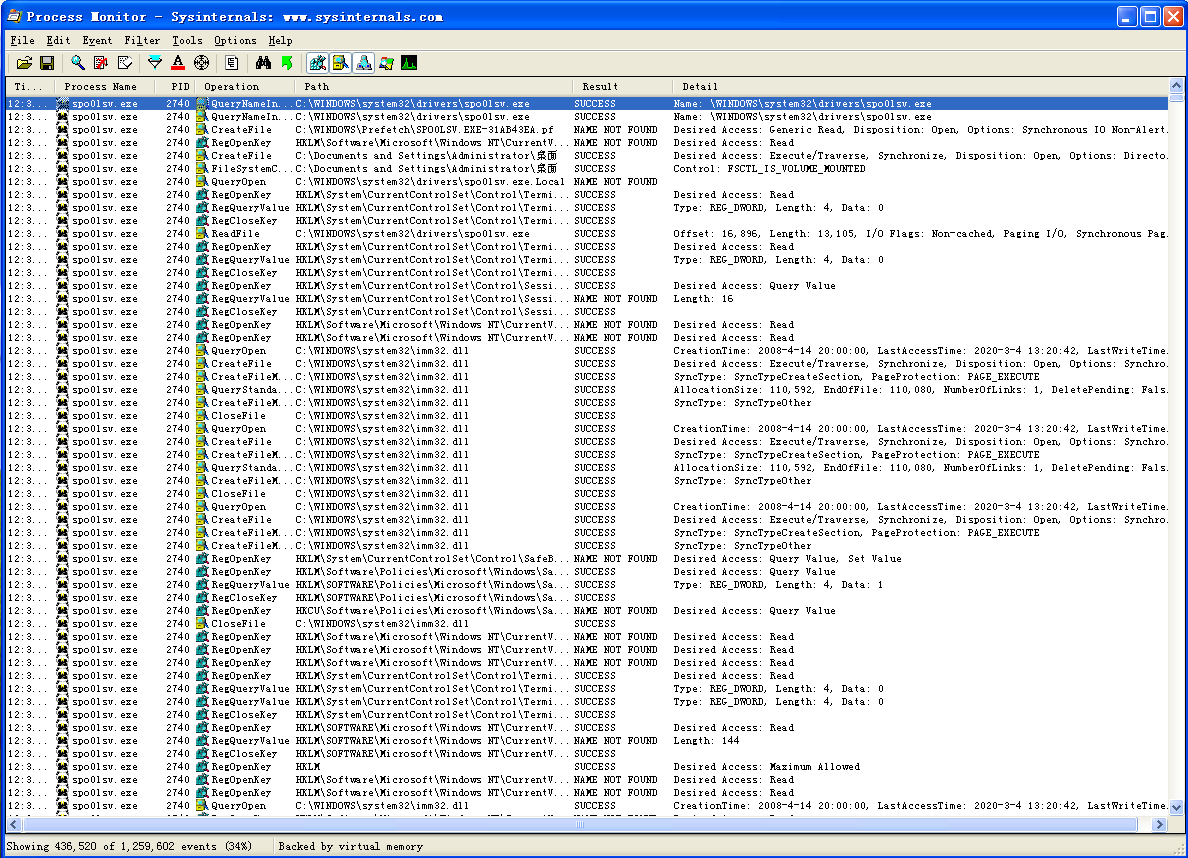This screenshot has width=1188, height=858.
Task: Click horizontal scrollbar left arrow
Action: click(14, 824)
